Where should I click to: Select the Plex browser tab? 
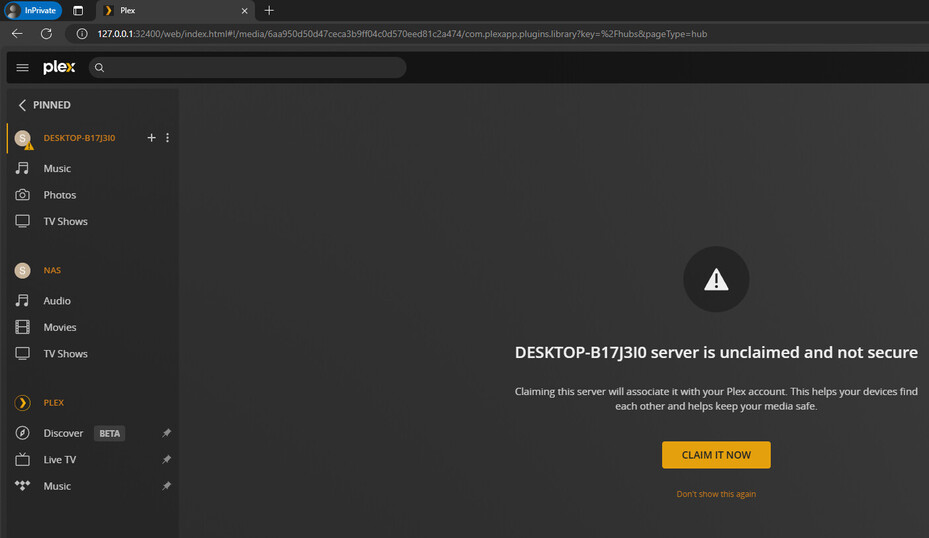click(175, 11)
